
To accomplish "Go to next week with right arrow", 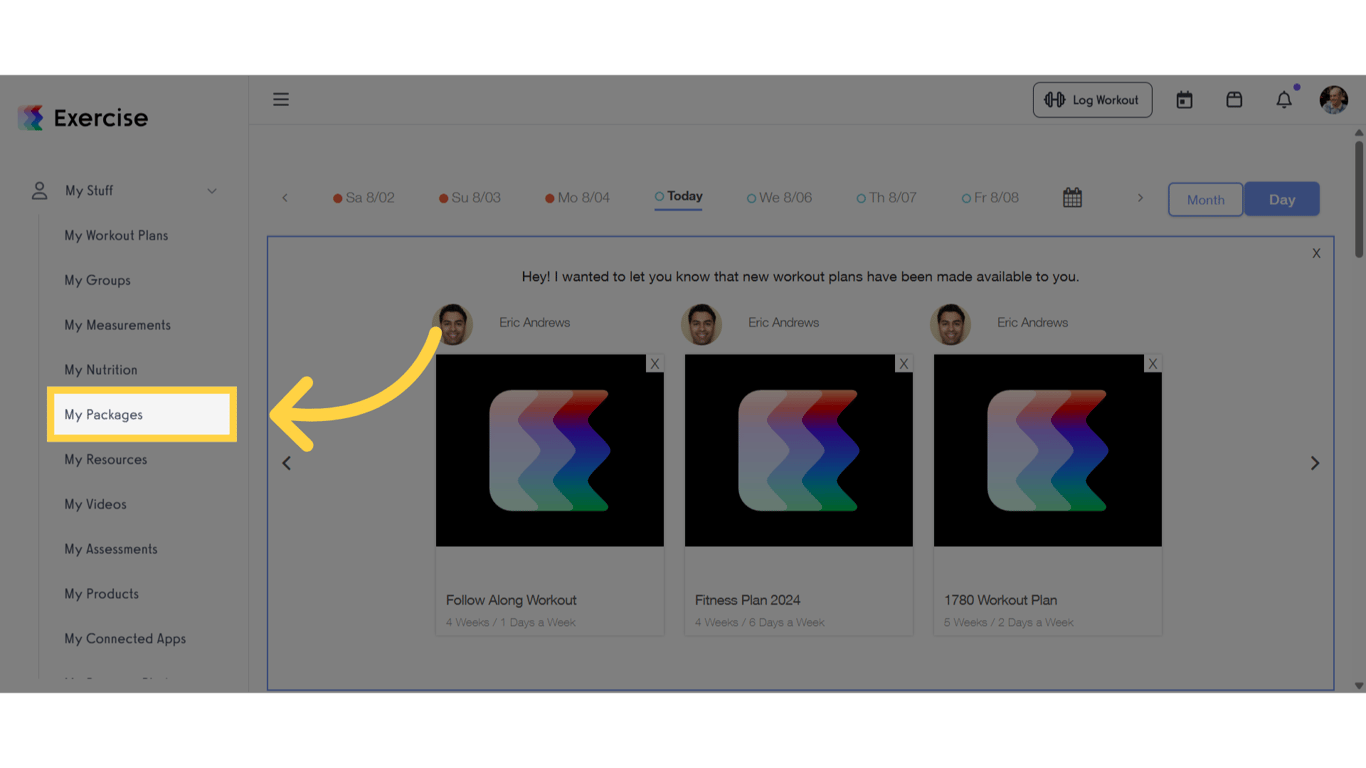I will [x=1140, y=198].
